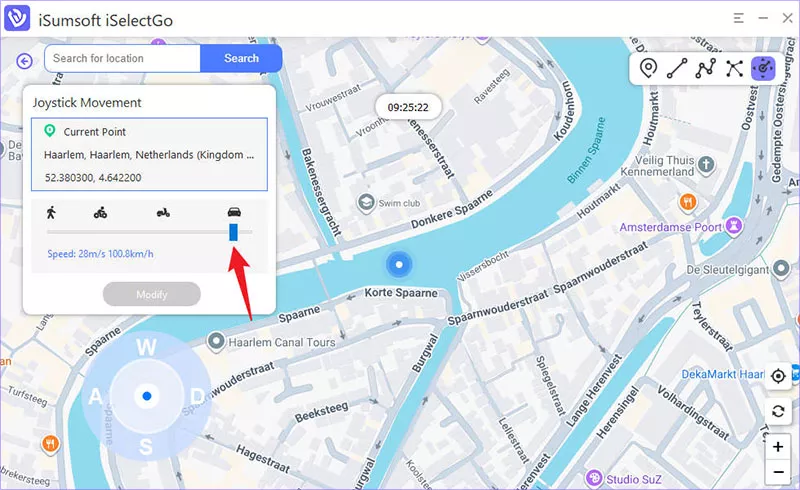The image size is (800, 490).
Task: Select the teleport mode pin icon
Action: 648,68
